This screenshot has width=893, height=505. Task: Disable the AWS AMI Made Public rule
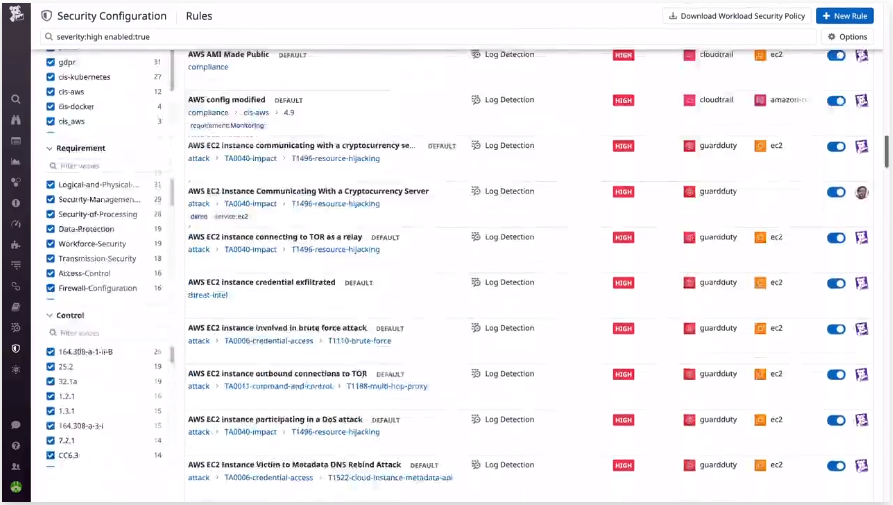[836, 55]
